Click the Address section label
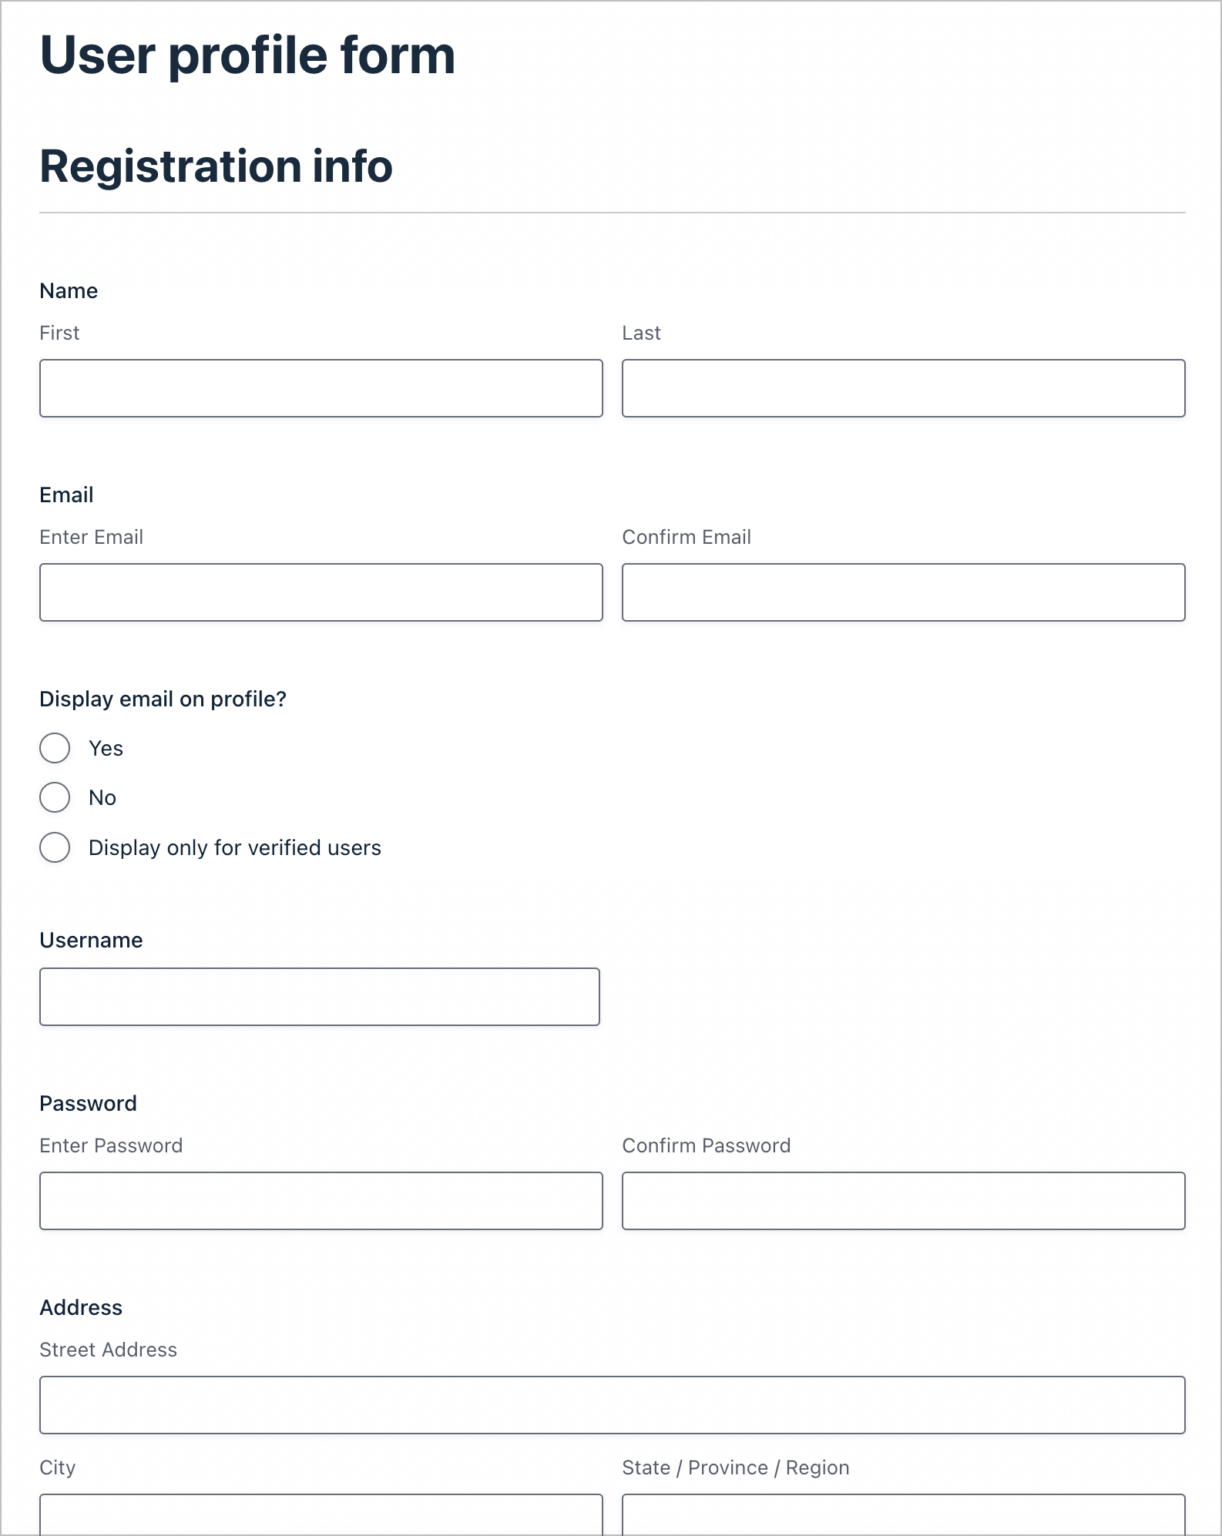The image size is (1222, 1536). pyautogui.click(x=80, y=1307)
